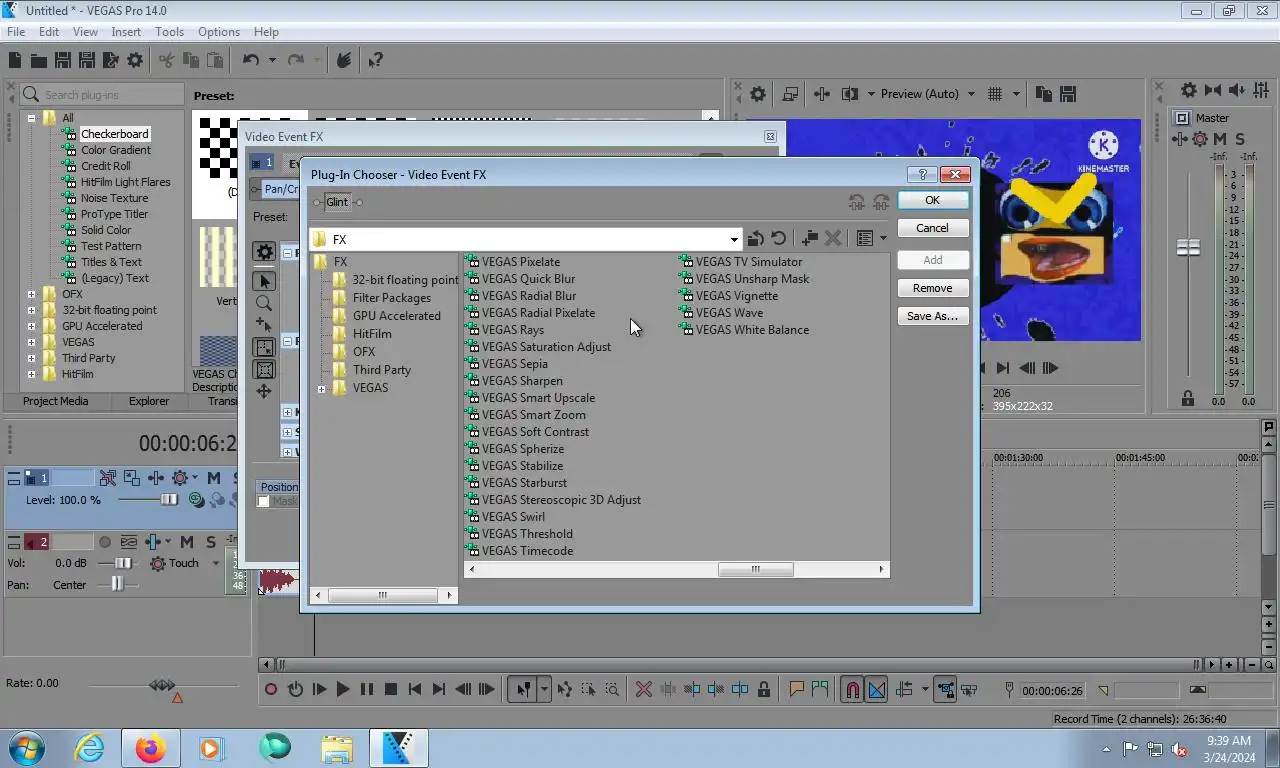
Task: Click the audio track Pan slider handle
Action: pyautogui.click(x=117, y=584)
